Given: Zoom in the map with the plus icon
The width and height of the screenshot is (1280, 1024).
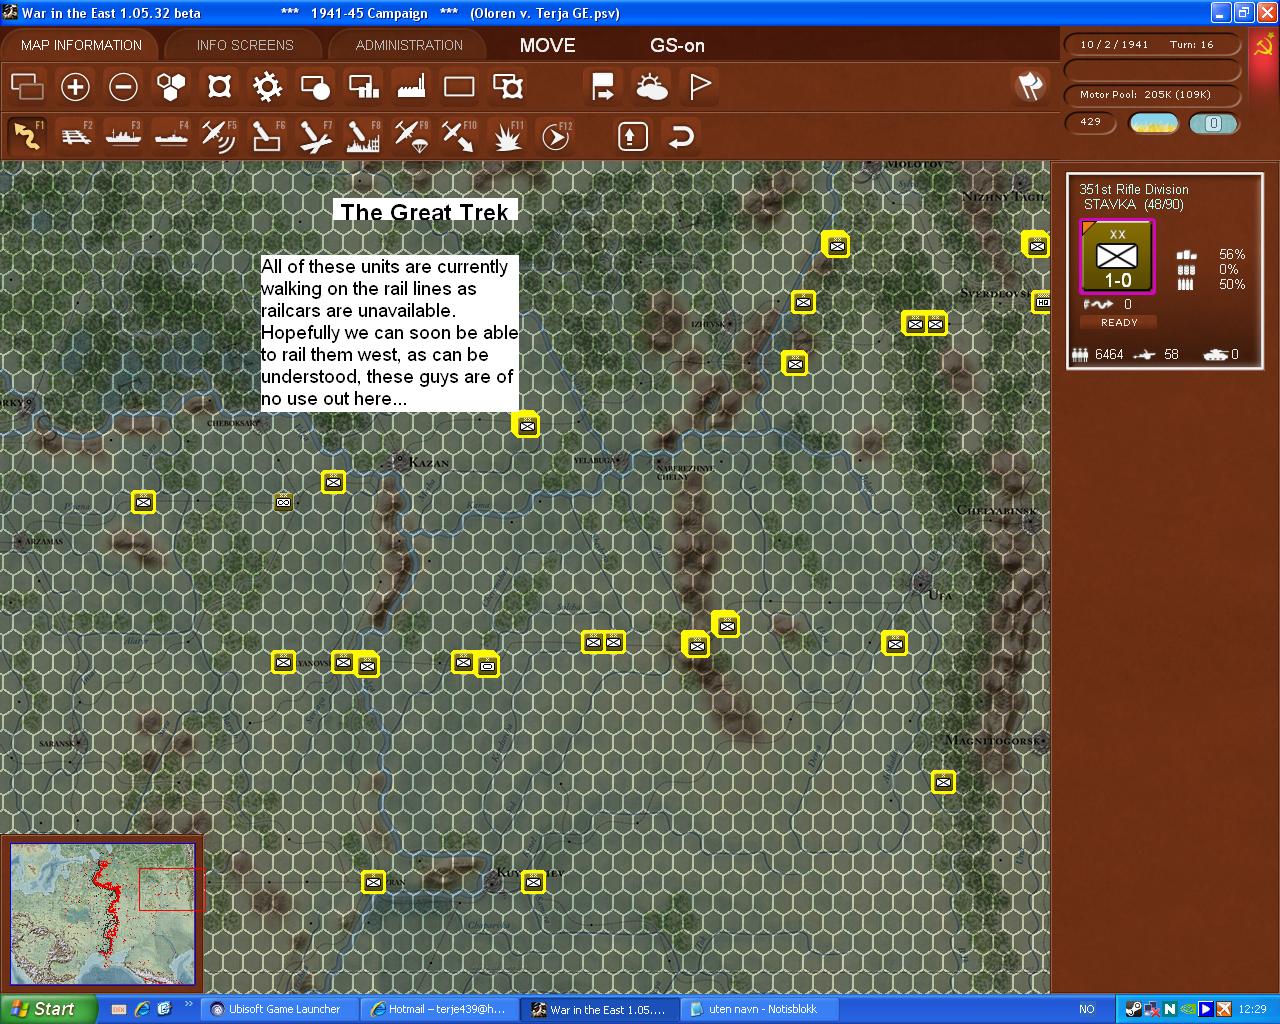Looking at the screenshot, I should (x=75, y=87).
